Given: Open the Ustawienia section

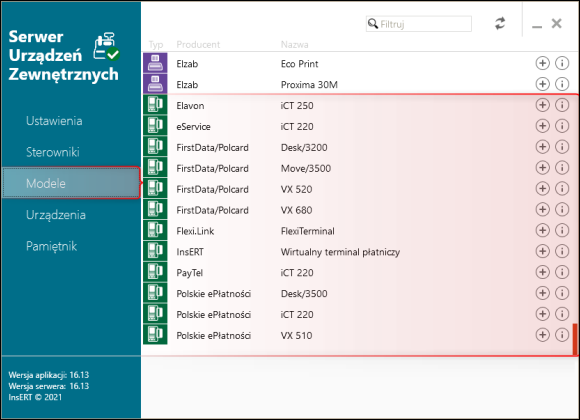Looking at the screenshot, I should point(54,121).
